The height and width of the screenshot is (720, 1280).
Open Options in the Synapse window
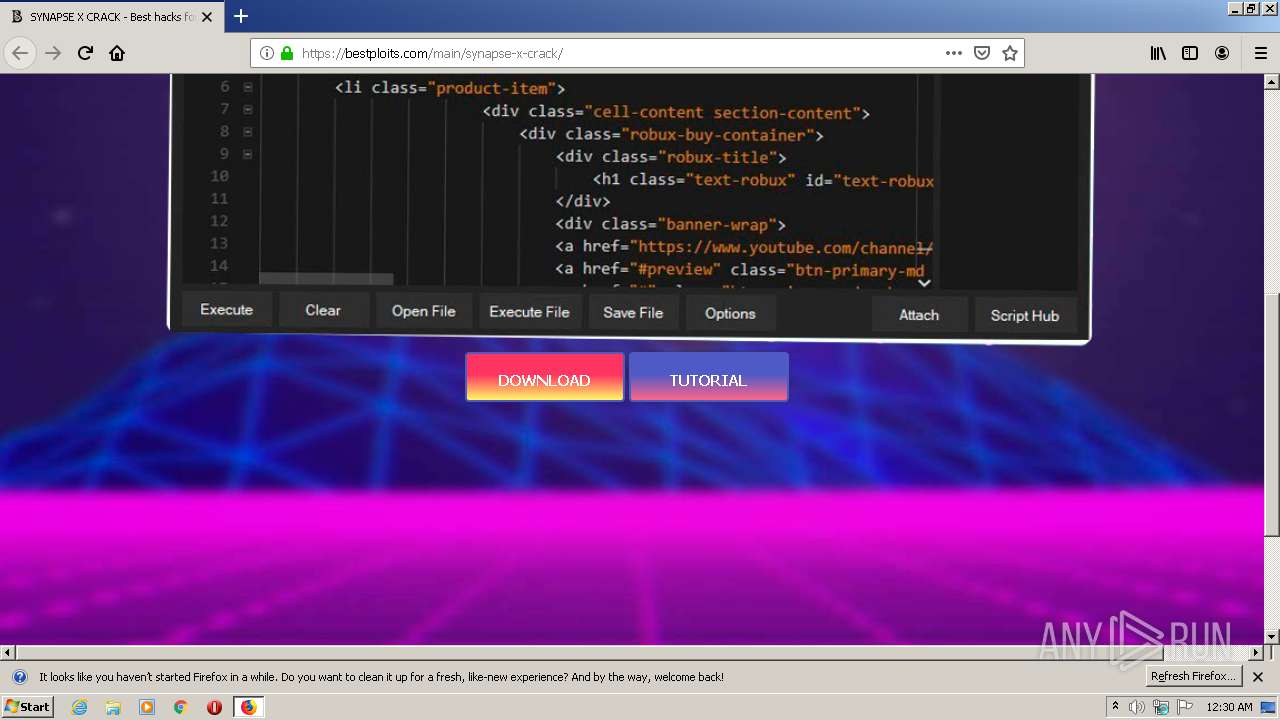[x=730, y=313]
